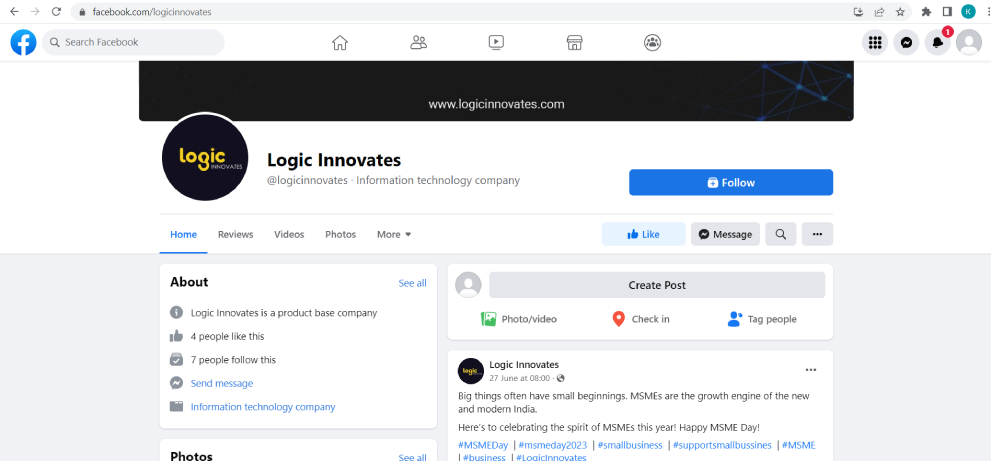Click the post author's small Logic avatar

[x=471, y=371]
